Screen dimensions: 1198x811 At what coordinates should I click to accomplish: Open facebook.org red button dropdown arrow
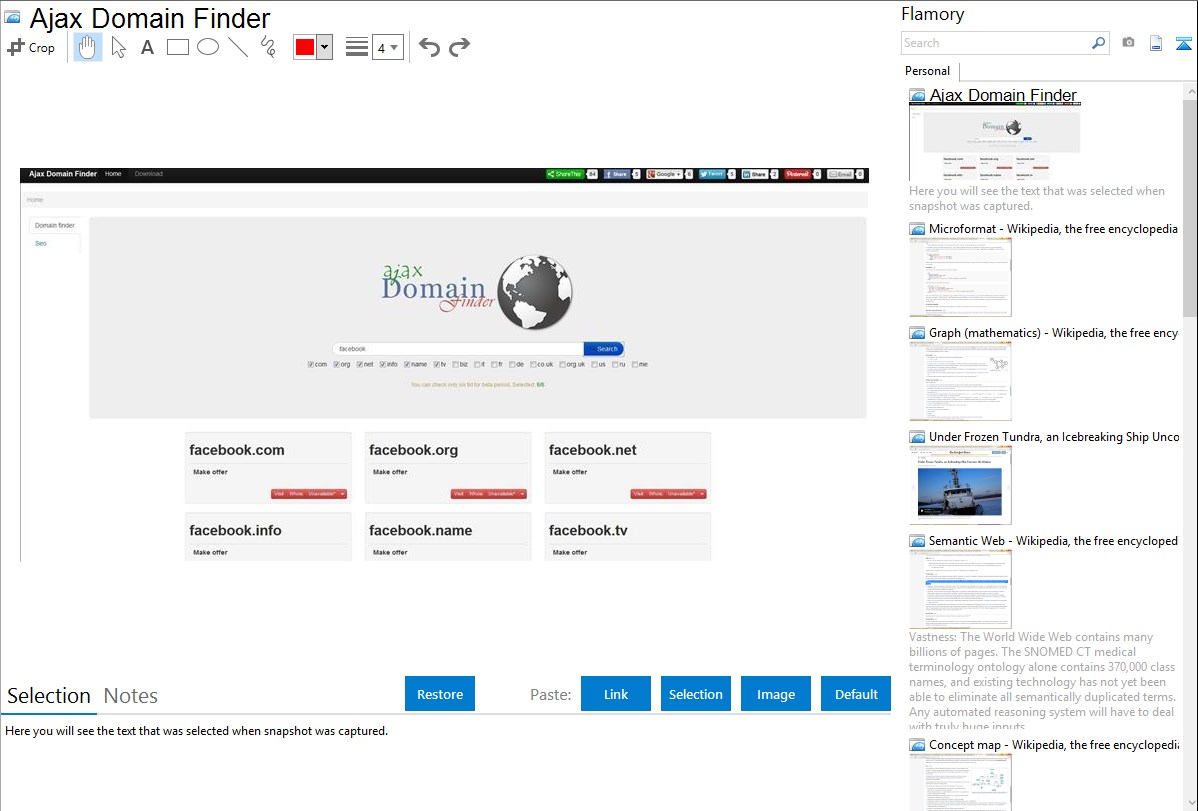pyautogui.click(x=523, y=494)
